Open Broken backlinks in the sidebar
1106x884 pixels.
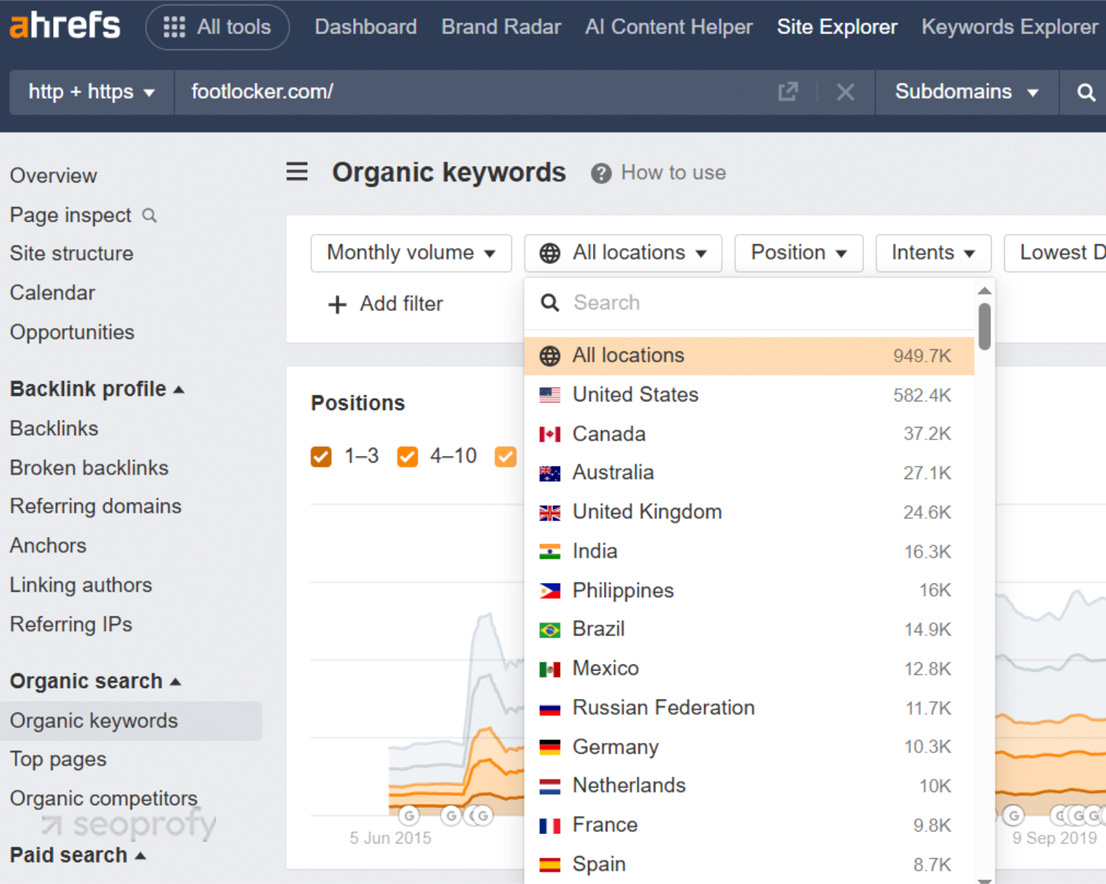click(89, 468)
